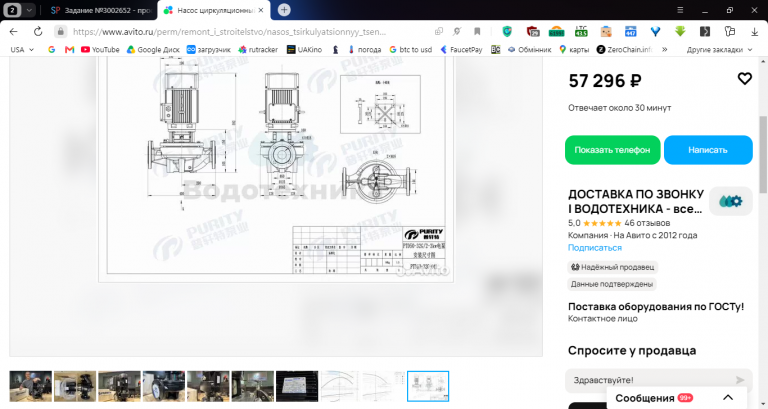This screenshot has width=768, height=409.
Task: Open a new tab with the plus button
Action: tap(284, 10)
